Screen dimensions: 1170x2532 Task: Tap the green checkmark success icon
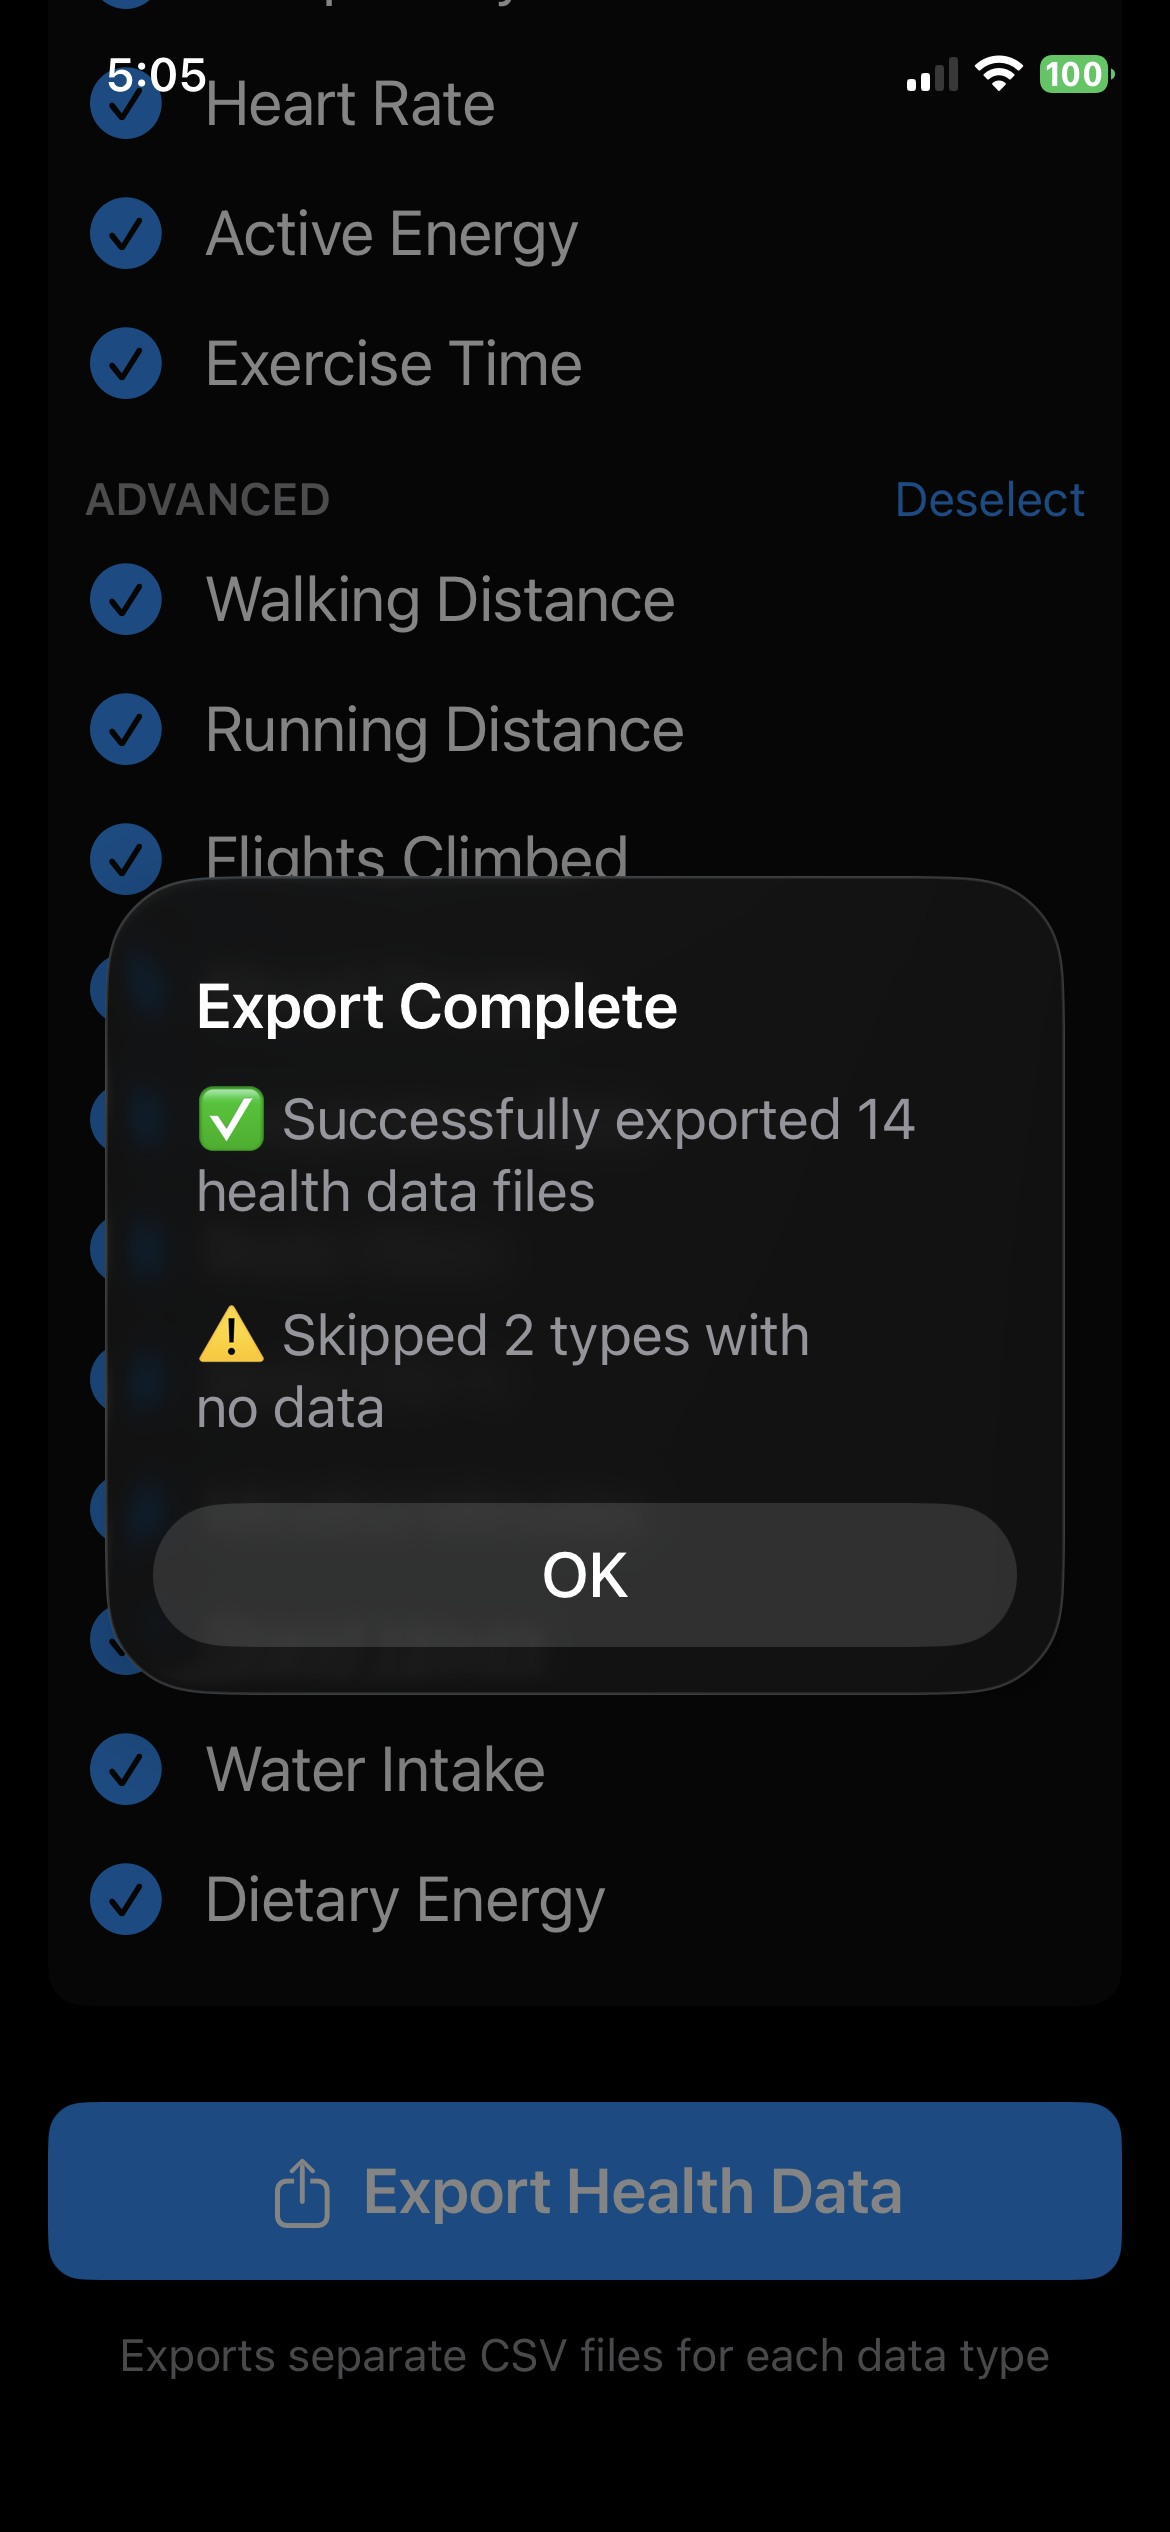pos(231,1119)
